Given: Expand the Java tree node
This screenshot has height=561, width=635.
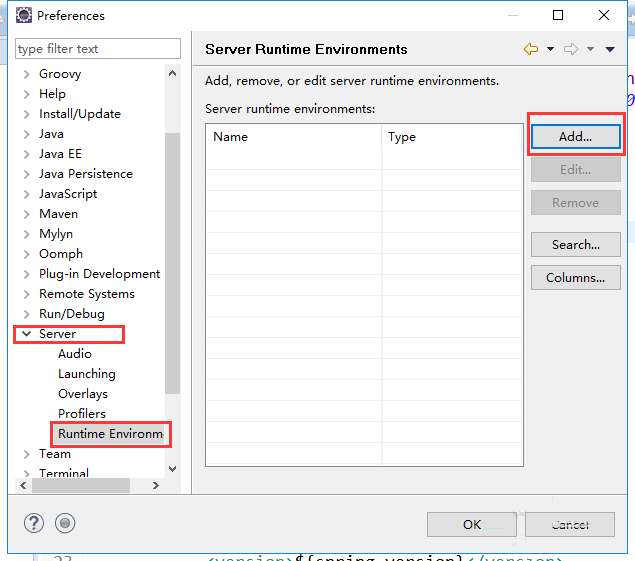Looking at the screenshot, I should (27, 134).
